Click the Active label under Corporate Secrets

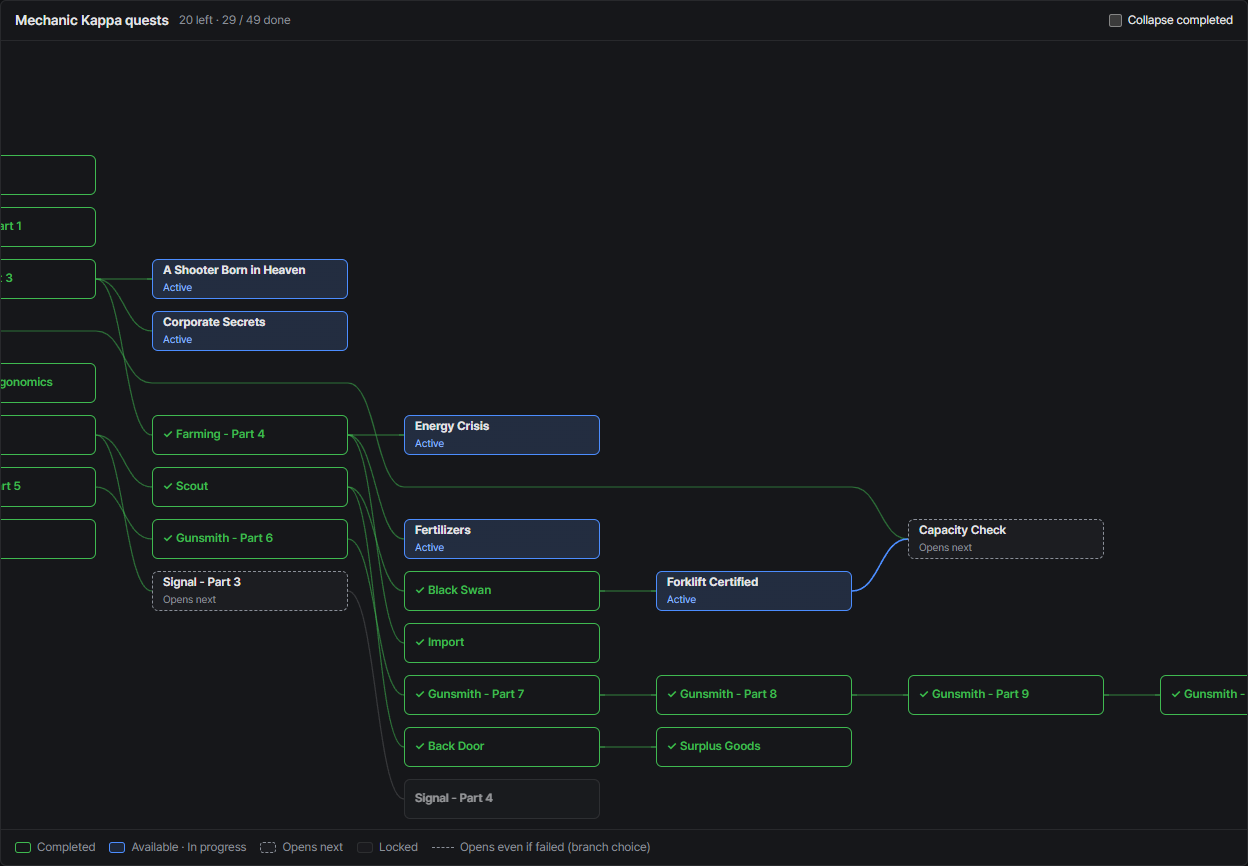coord(177,340)
